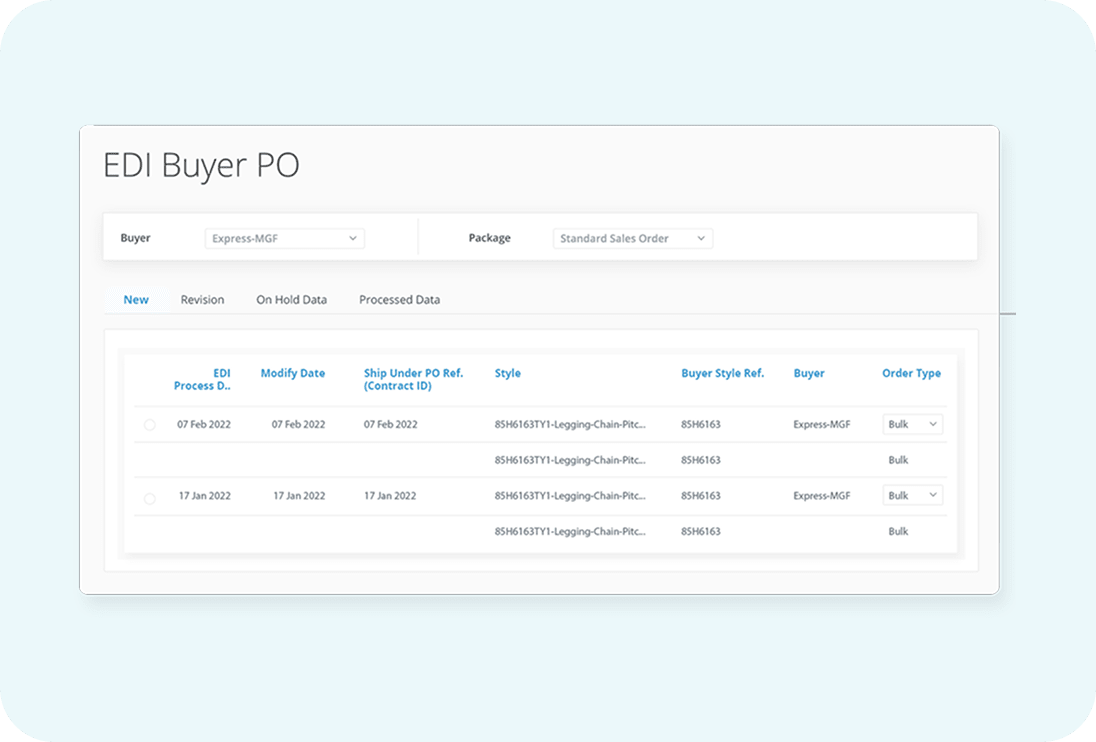Click Buyer Style Ref 85H6163 in 17 Jan row
This screenshot has width=1096, height=742.
pyautogui.click(x=700, y=496)
